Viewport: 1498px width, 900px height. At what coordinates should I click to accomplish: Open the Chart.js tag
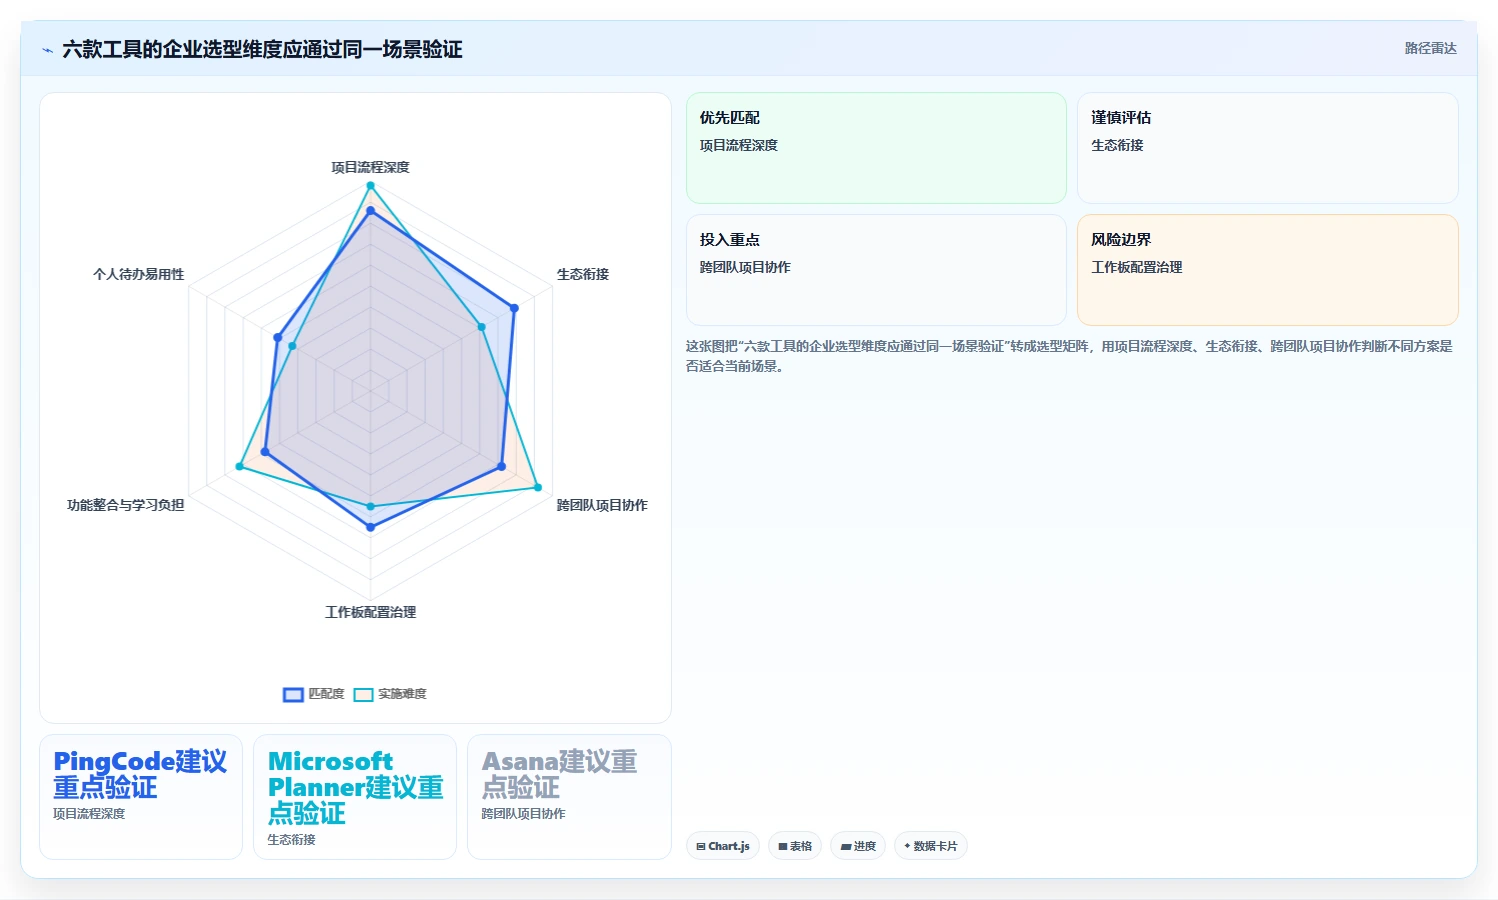point(723,846)
